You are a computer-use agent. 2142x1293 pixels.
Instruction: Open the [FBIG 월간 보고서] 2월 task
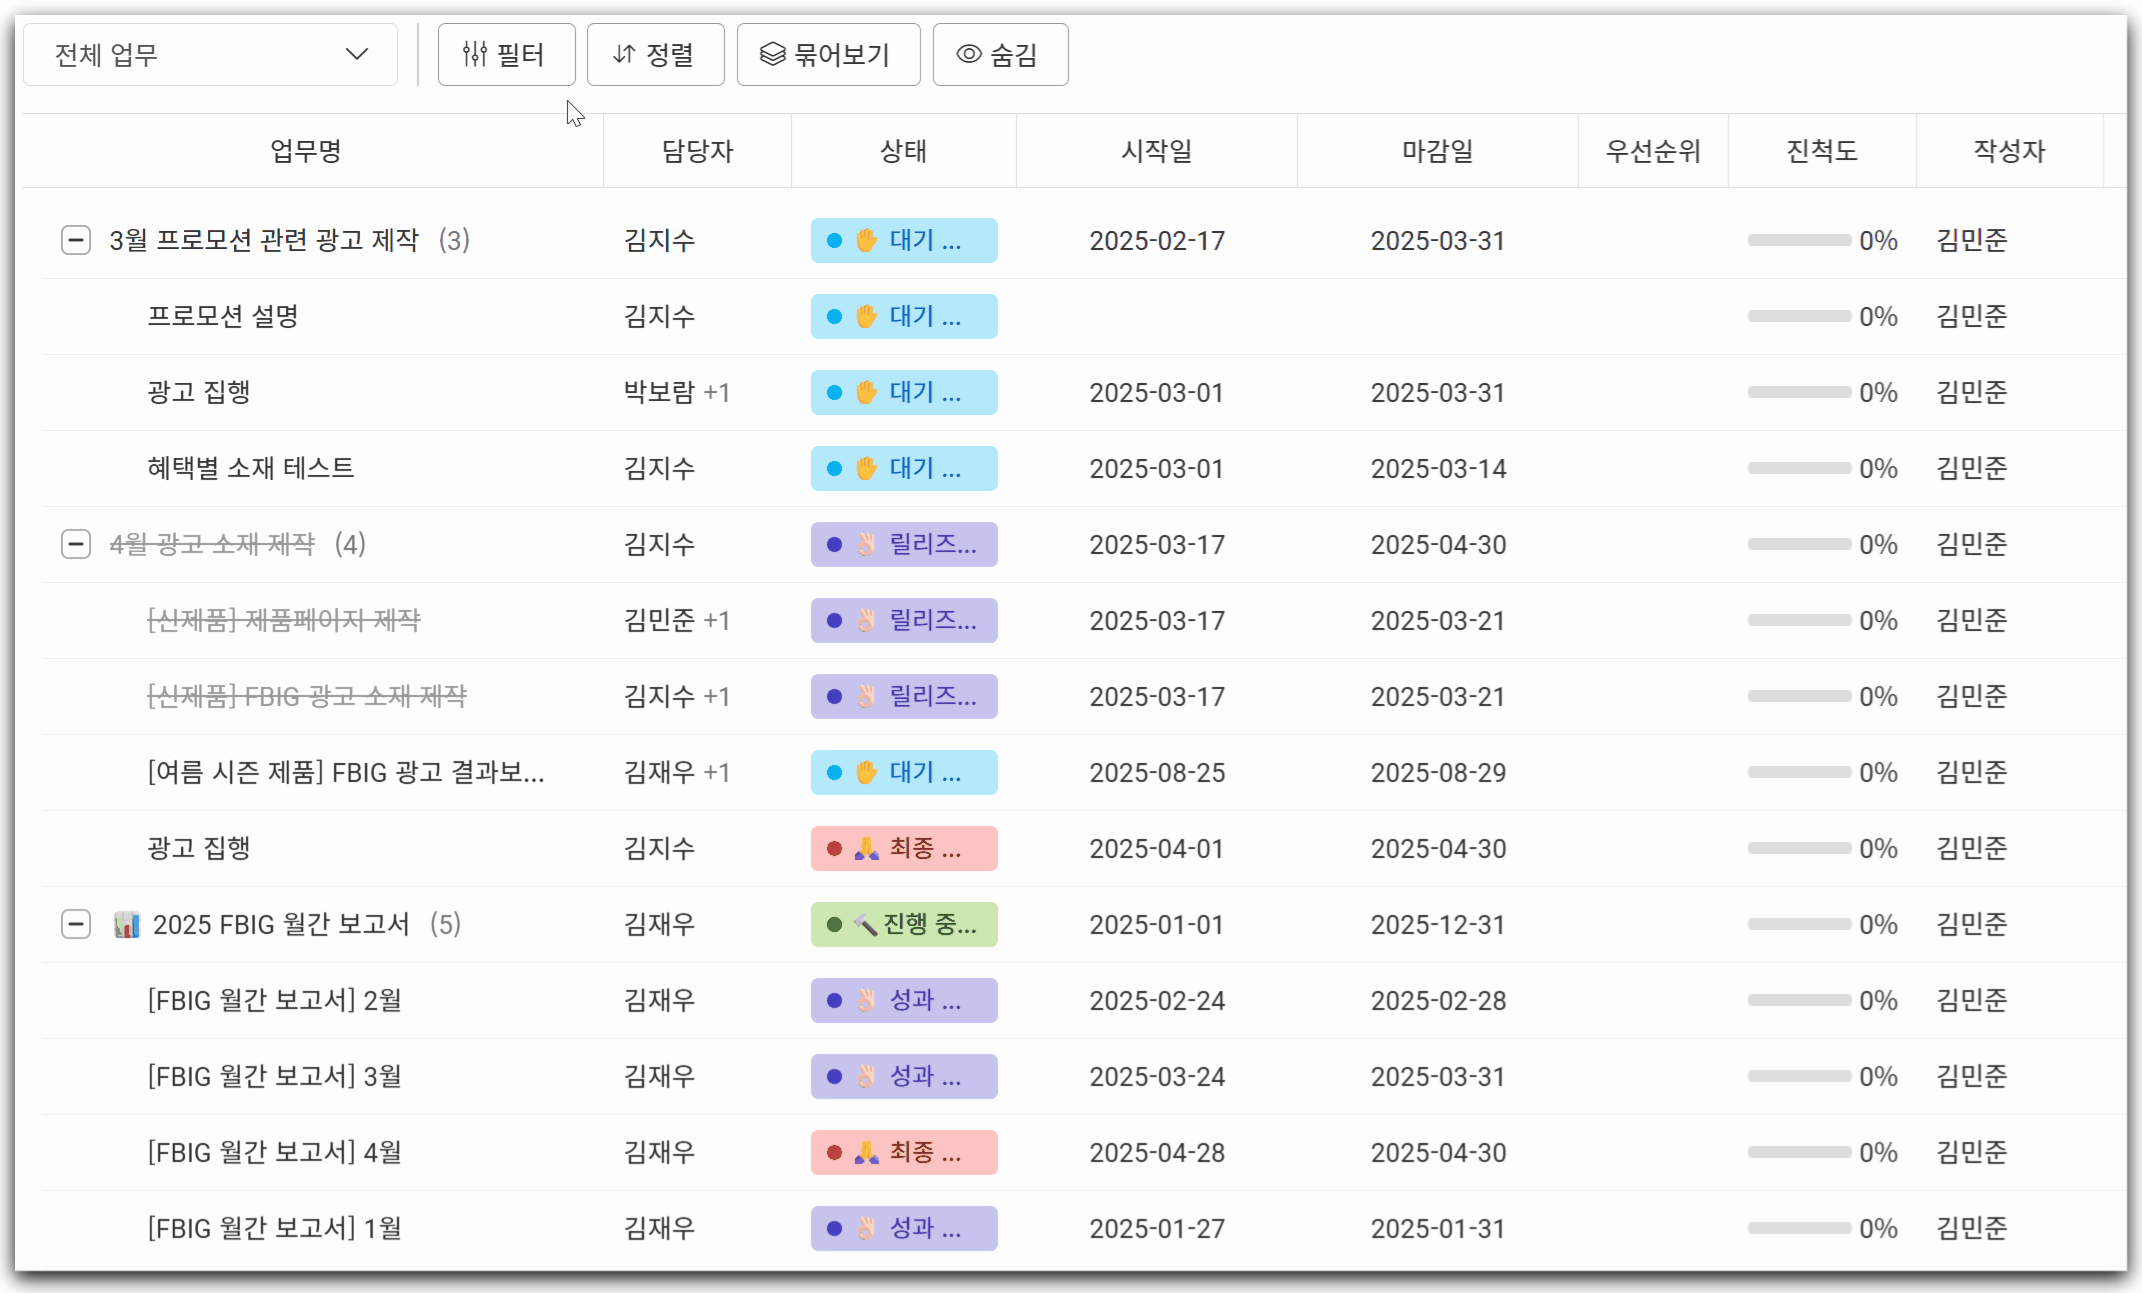(x=274, y=1000)
